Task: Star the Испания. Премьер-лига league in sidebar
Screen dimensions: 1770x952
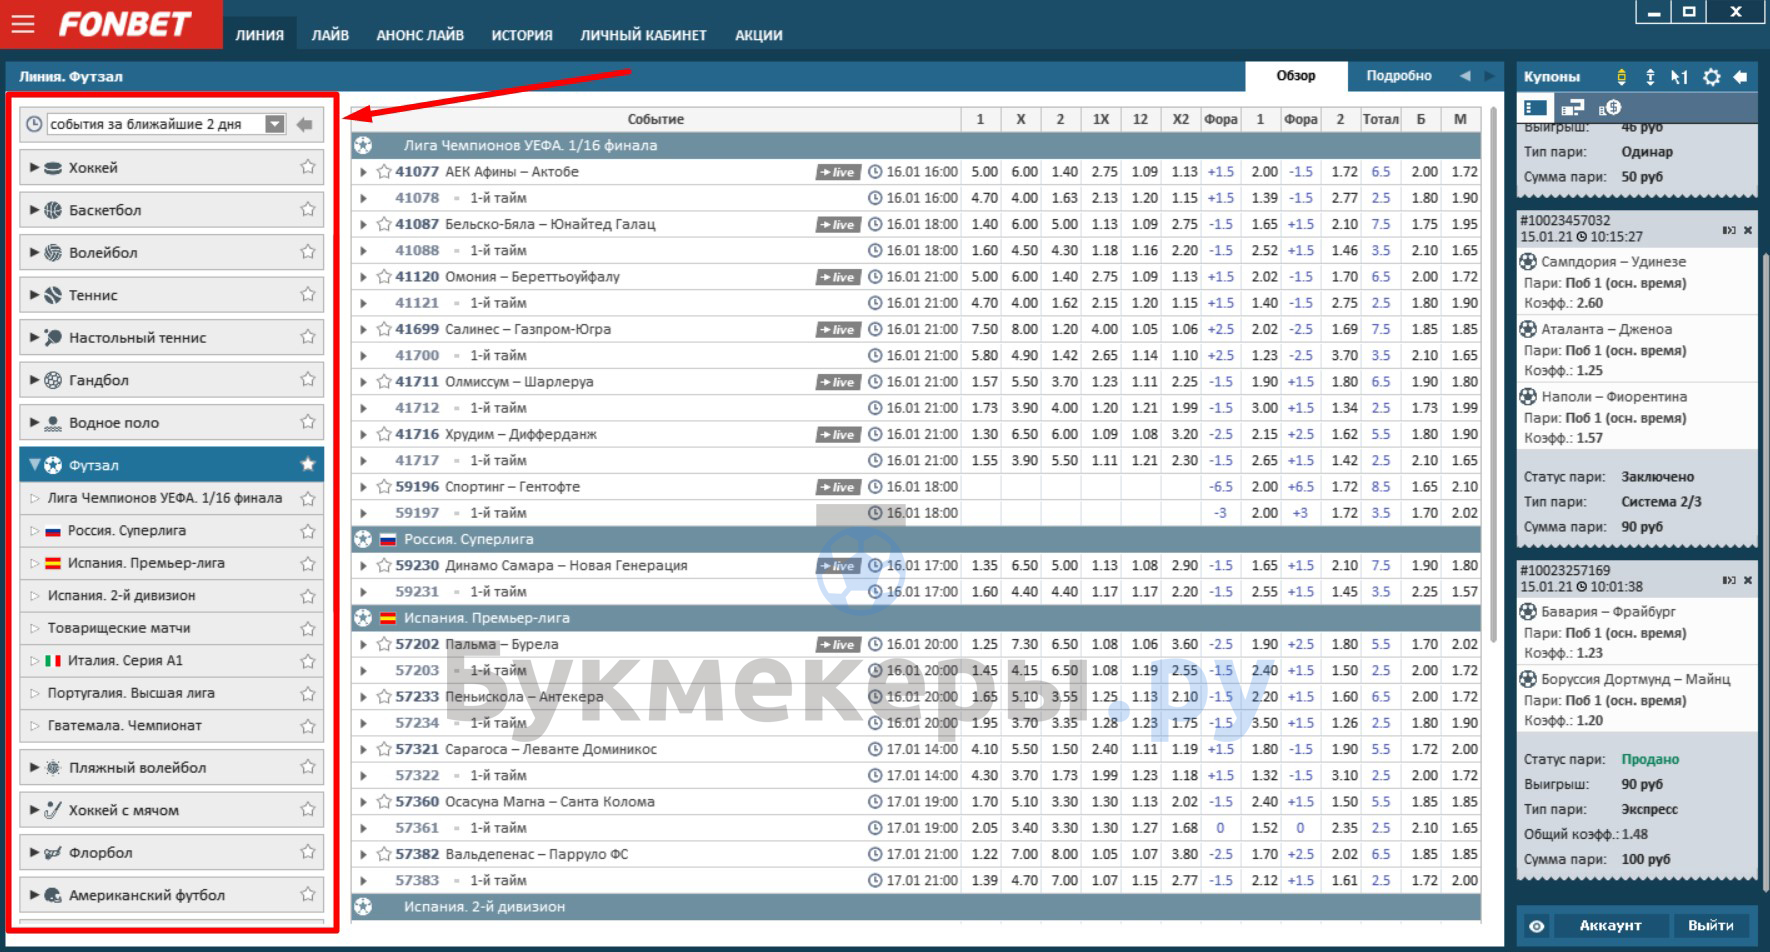Action: [x=308, y=564]
